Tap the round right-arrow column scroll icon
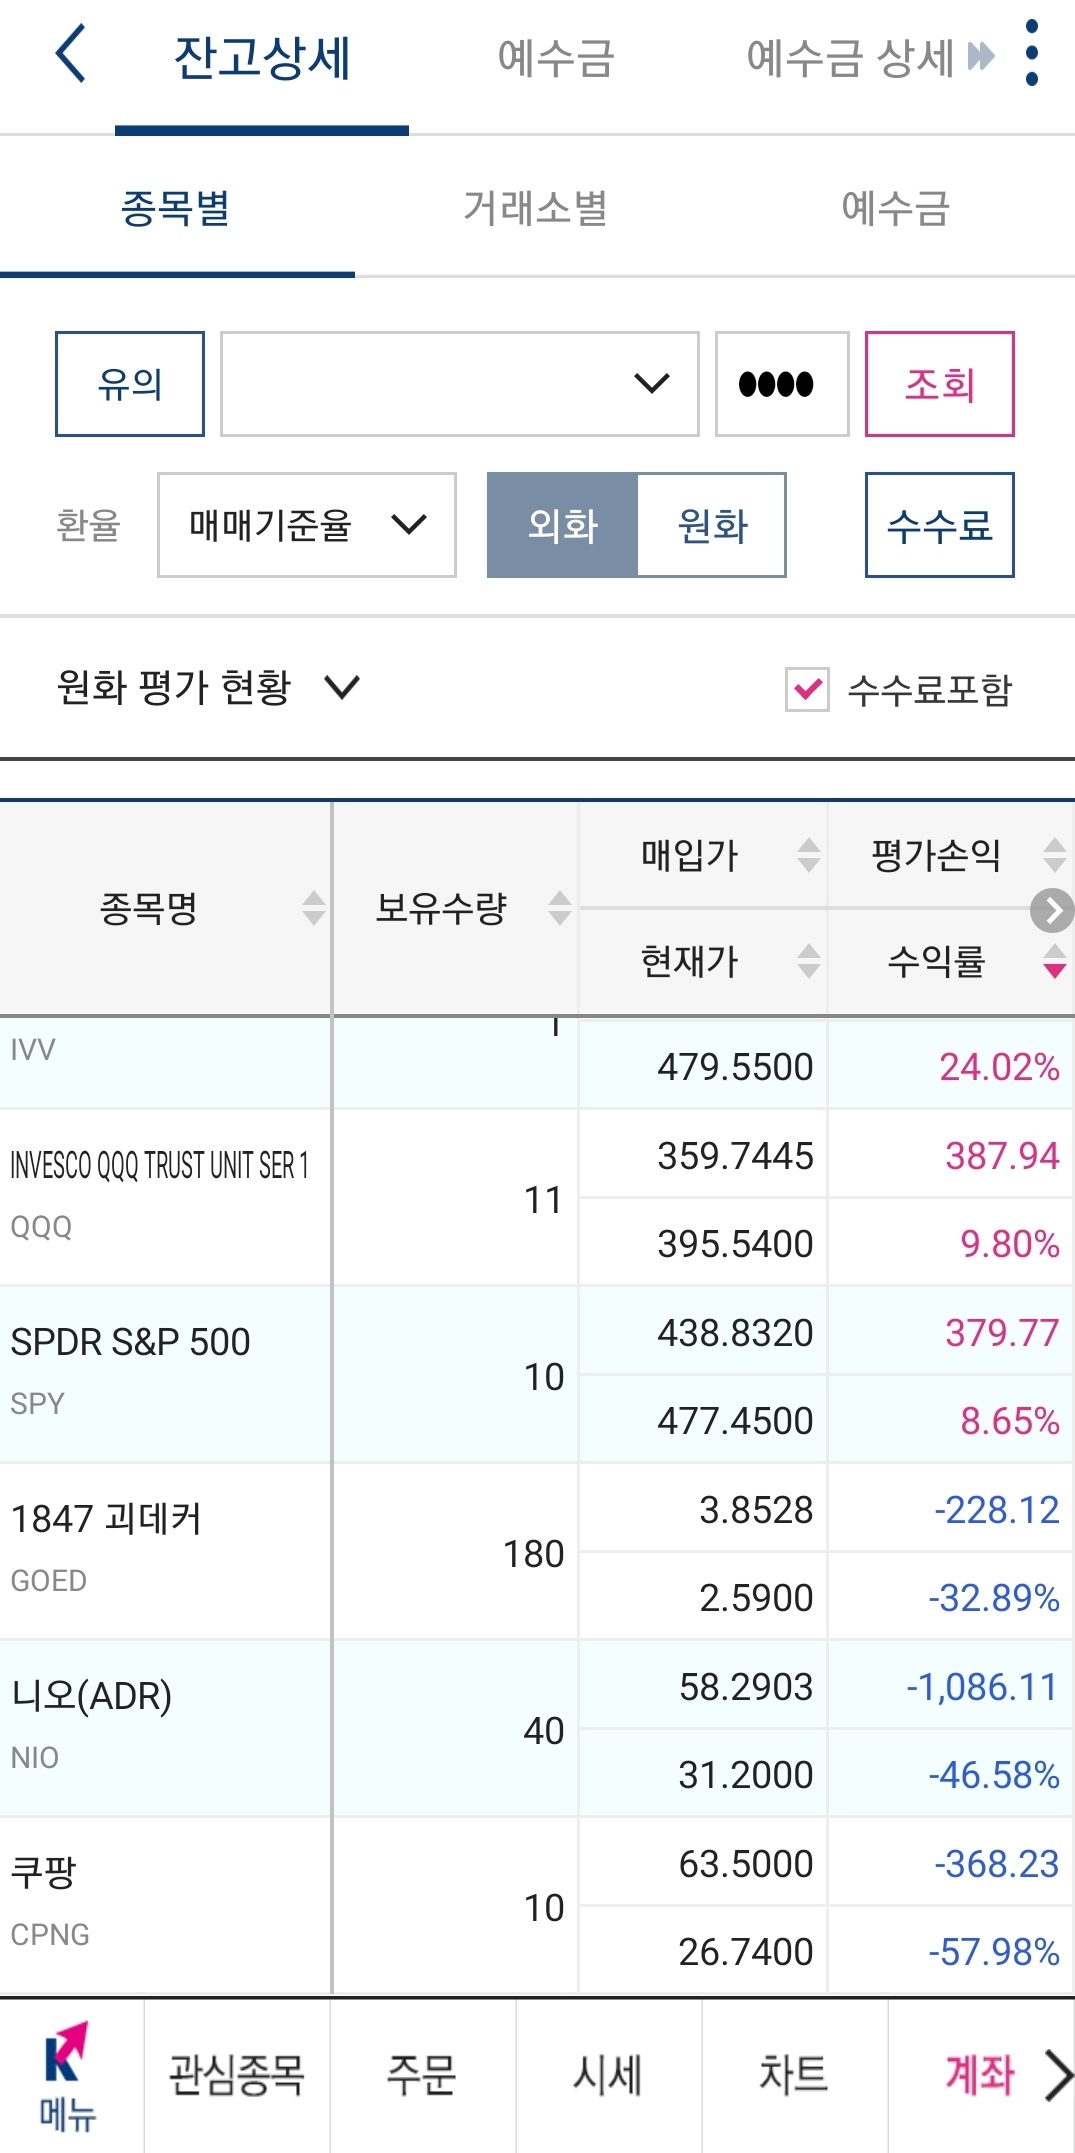 1052,910
